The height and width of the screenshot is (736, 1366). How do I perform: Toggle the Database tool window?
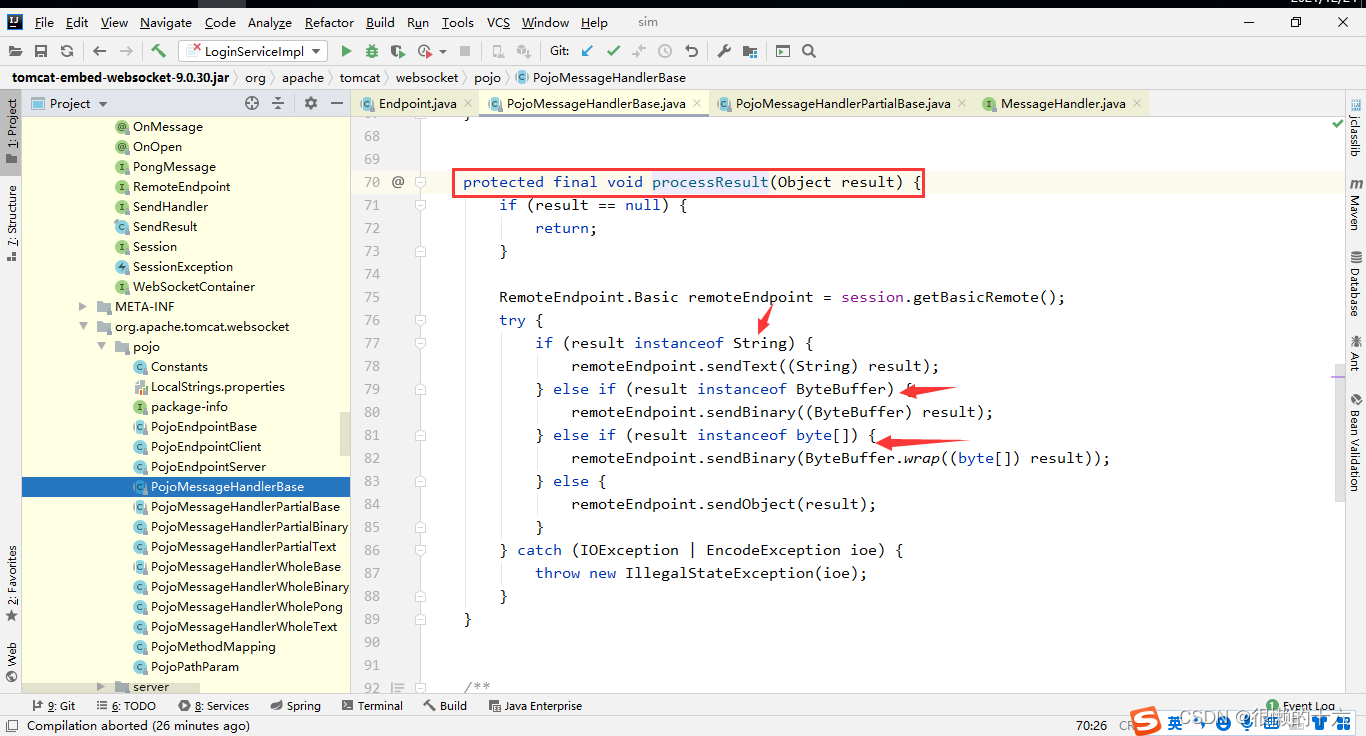(x=1356, y=284)
